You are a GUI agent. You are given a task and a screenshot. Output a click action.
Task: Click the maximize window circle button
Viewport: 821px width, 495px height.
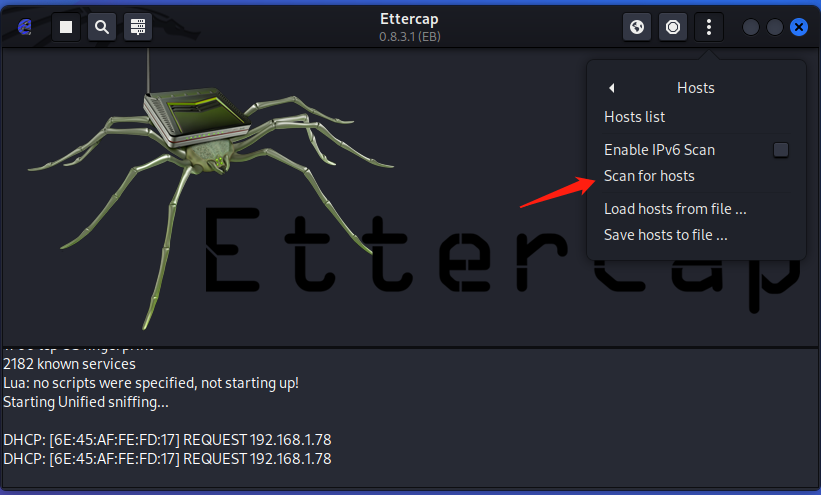point(775,27)
